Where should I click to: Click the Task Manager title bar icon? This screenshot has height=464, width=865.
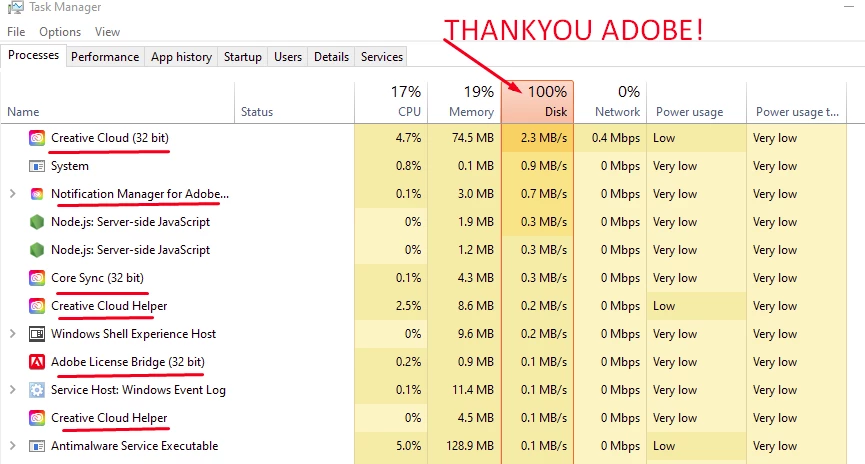tap(15, 7)
